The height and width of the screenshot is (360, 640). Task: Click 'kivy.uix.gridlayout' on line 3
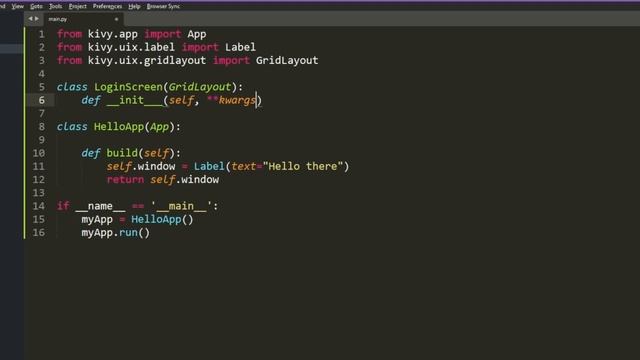pyautogui.click(x=147, y=60)
